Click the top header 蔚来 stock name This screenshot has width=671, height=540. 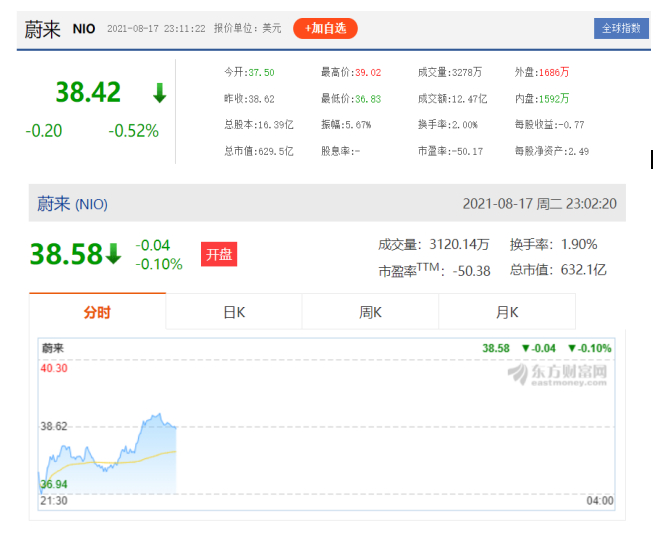(42, 30)
